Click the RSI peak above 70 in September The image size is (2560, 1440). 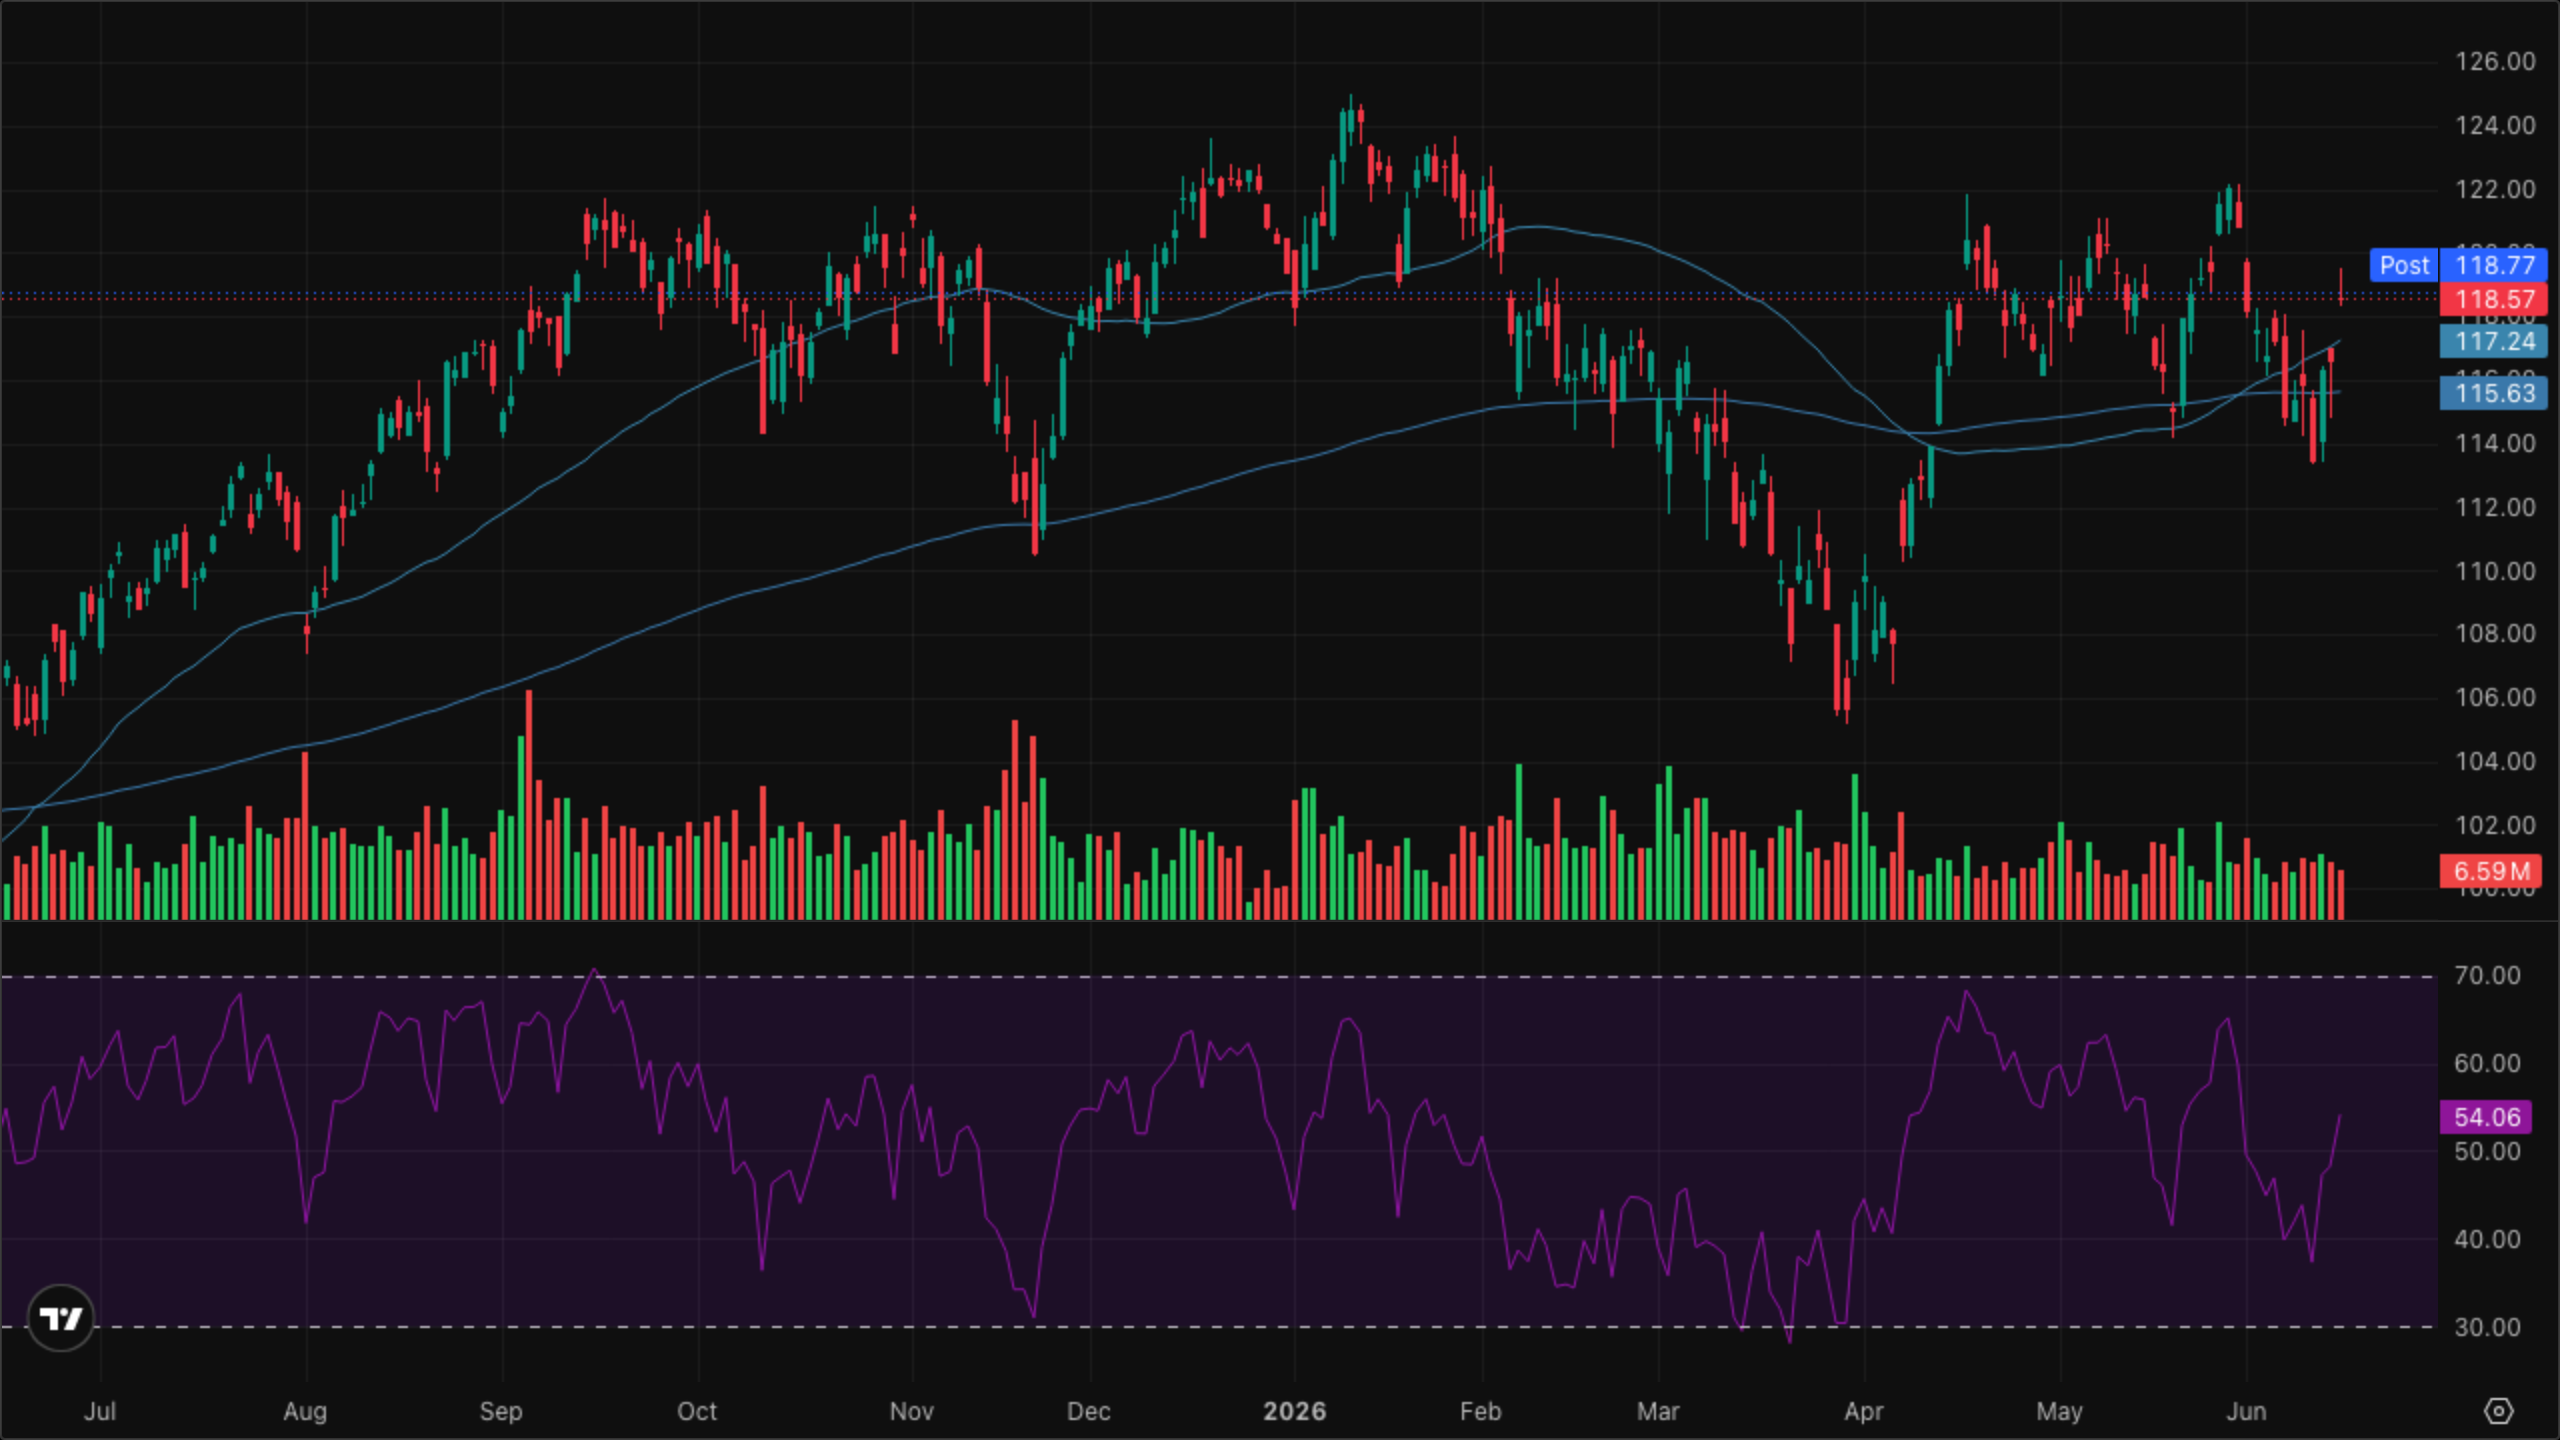[x=595, y=971]
